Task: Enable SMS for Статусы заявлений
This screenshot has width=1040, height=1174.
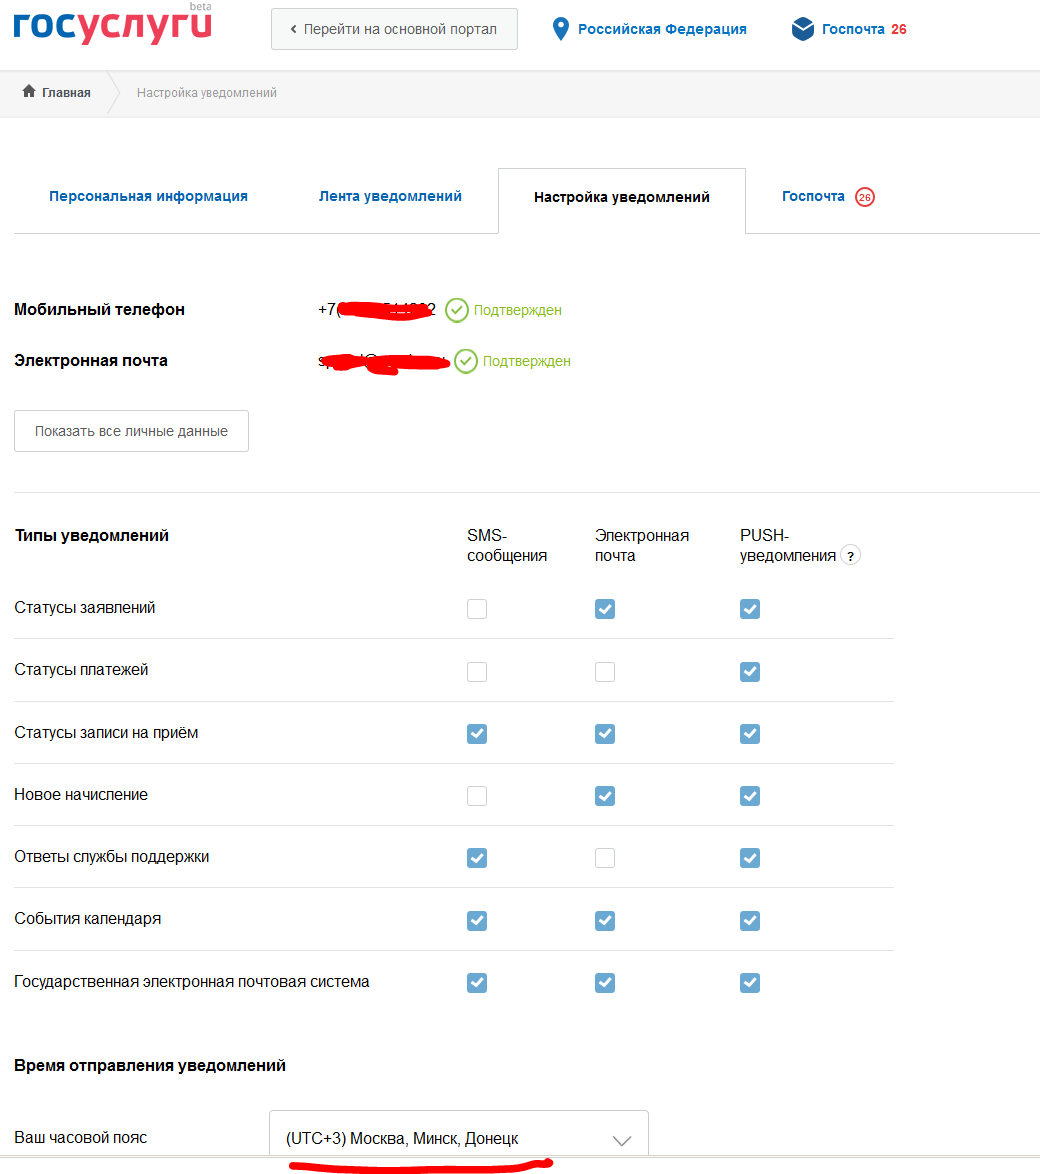Action: pyautogui.click(x=477, y=609)
